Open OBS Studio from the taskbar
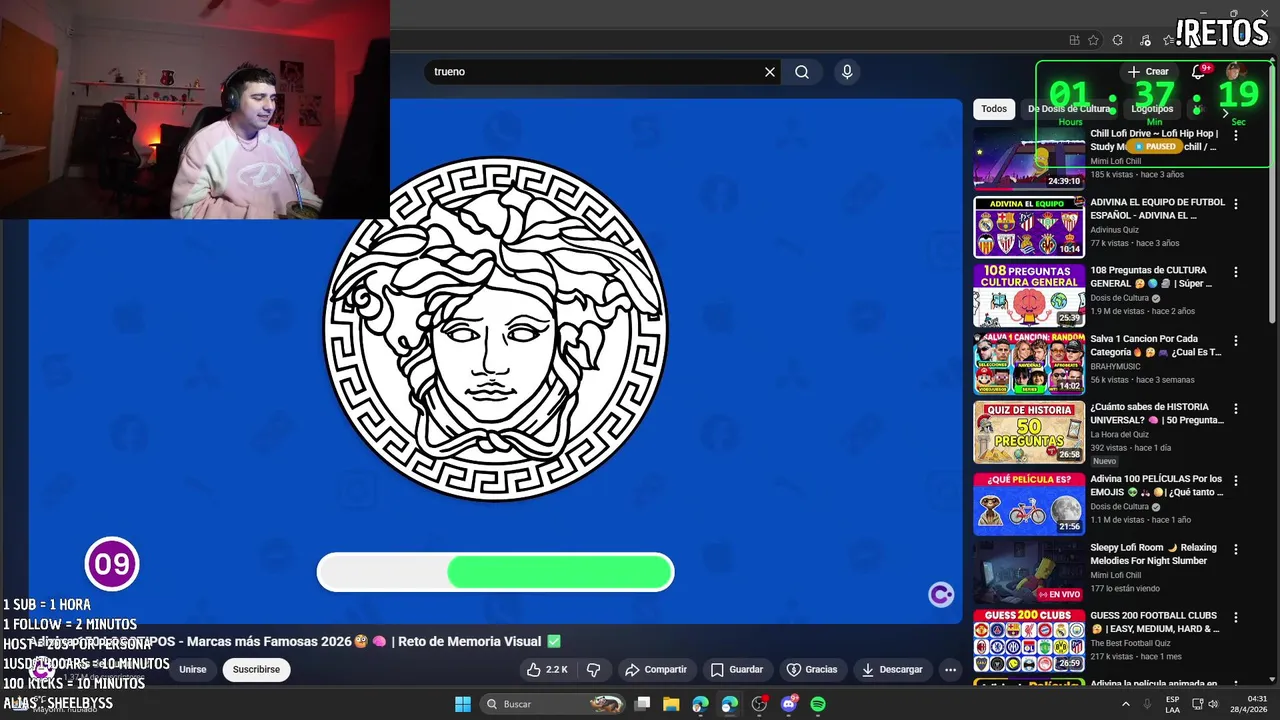 point(759,704)
